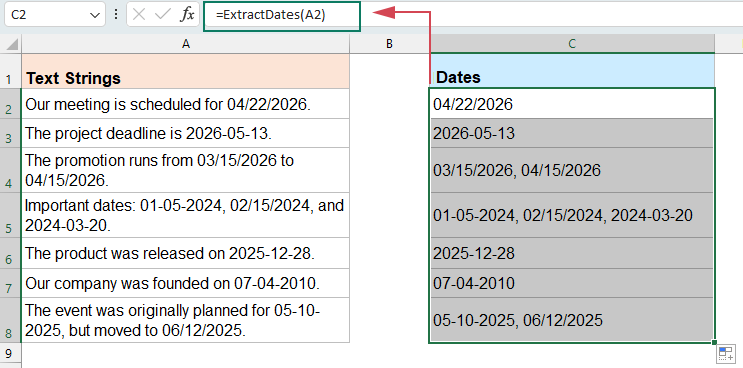Select result cell showing only 2026-05-13
The height and width of the screenshot is (368, 743).
coord(572,133)
